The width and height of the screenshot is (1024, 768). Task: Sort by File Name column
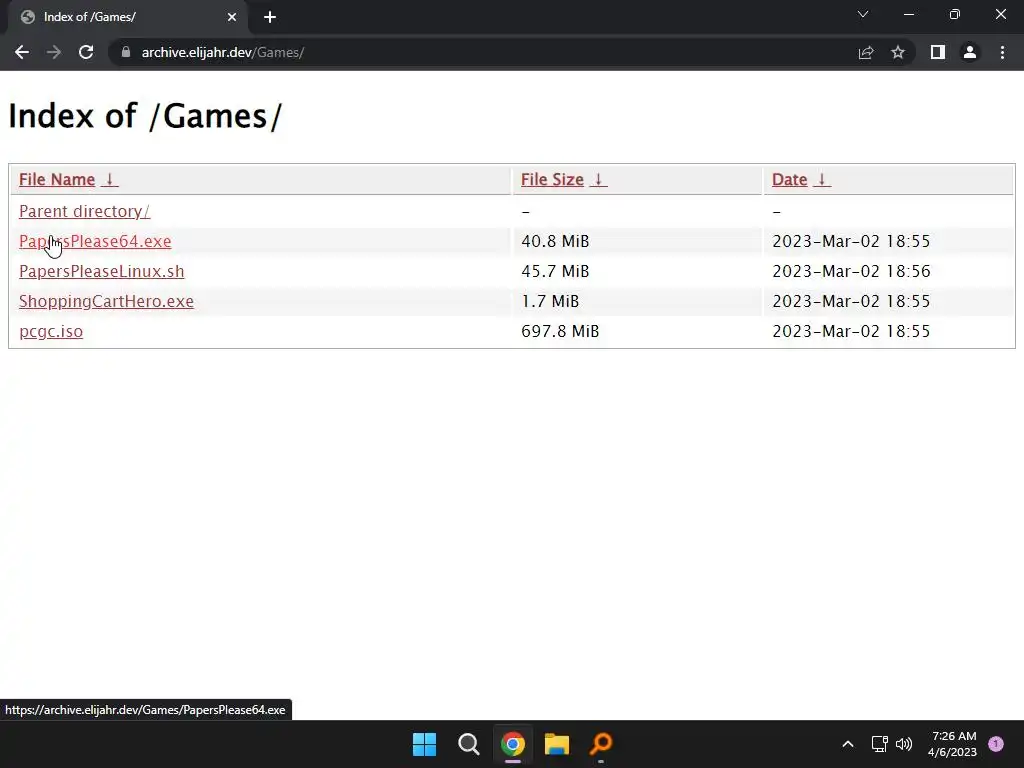[57, 180]
